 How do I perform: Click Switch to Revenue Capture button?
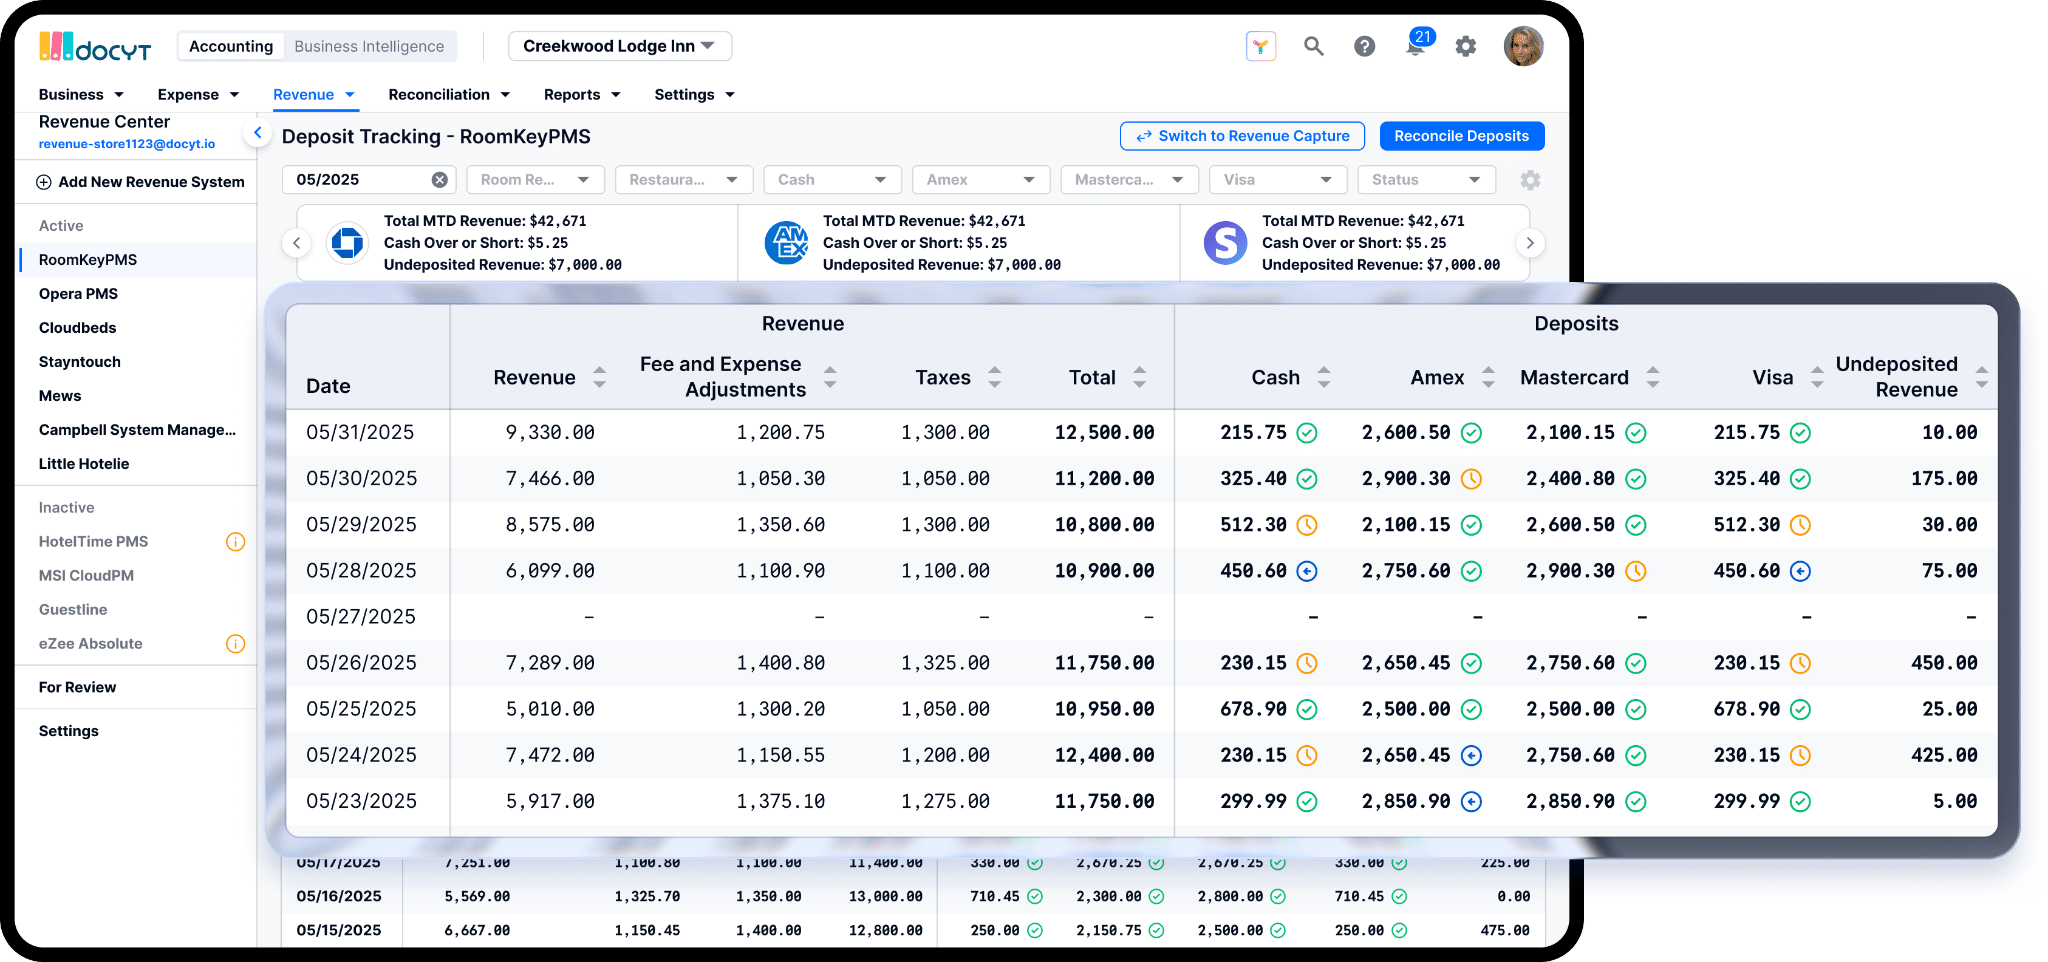point(1242,136)
